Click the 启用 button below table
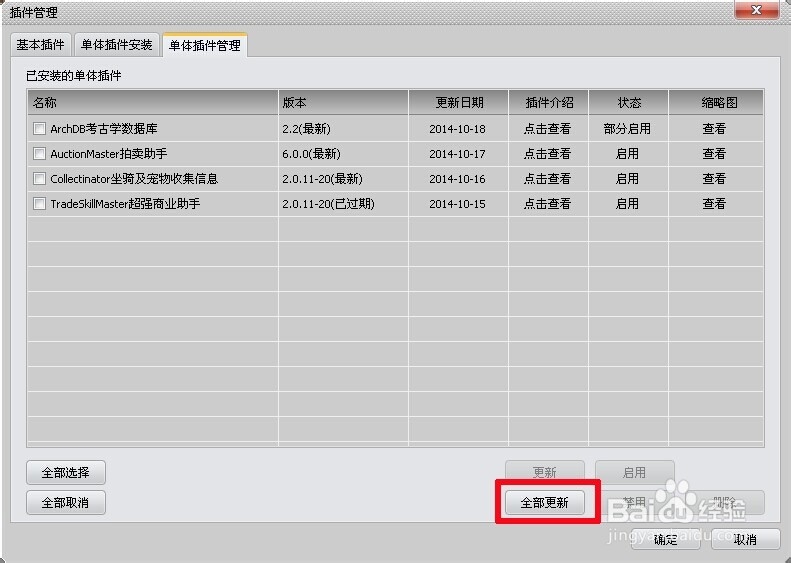Viewport: 791px width, 563px height. pyautogui.click(x=635, y=473)
